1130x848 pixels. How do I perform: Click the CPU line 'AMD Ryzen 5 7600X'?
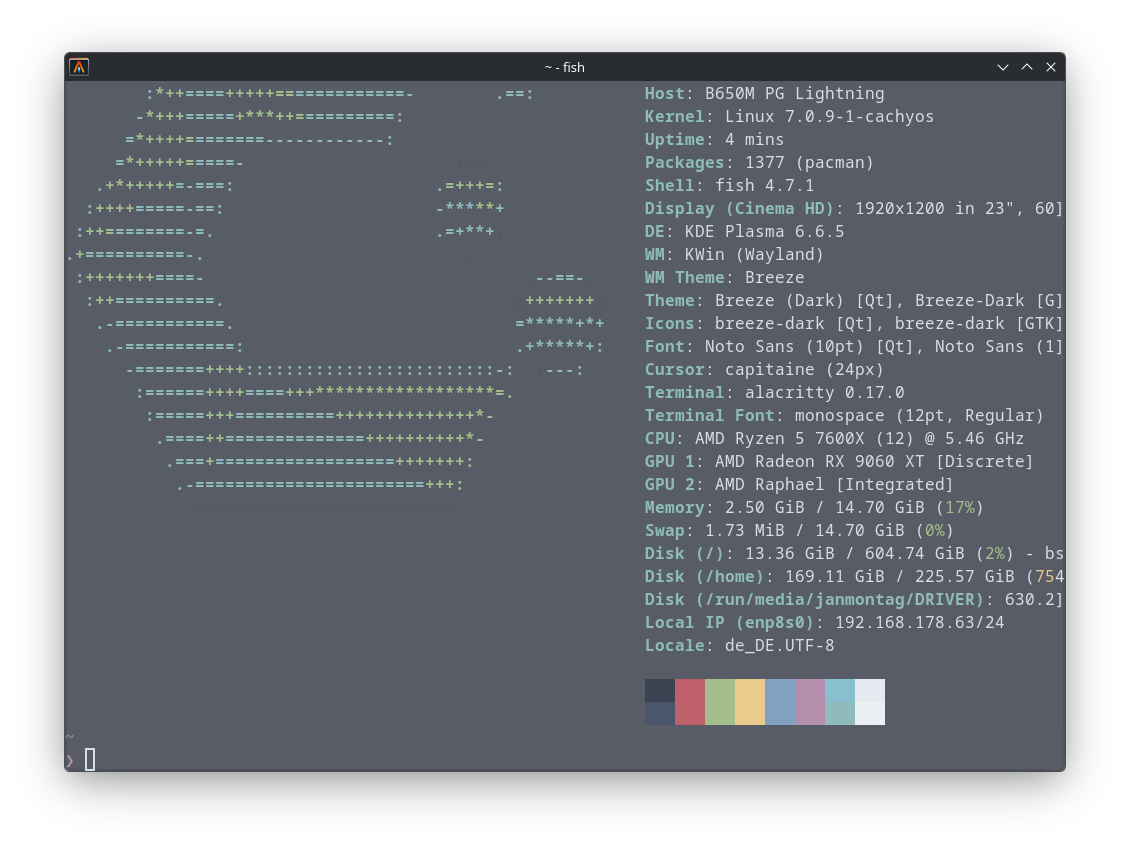[x=834, y=439]
